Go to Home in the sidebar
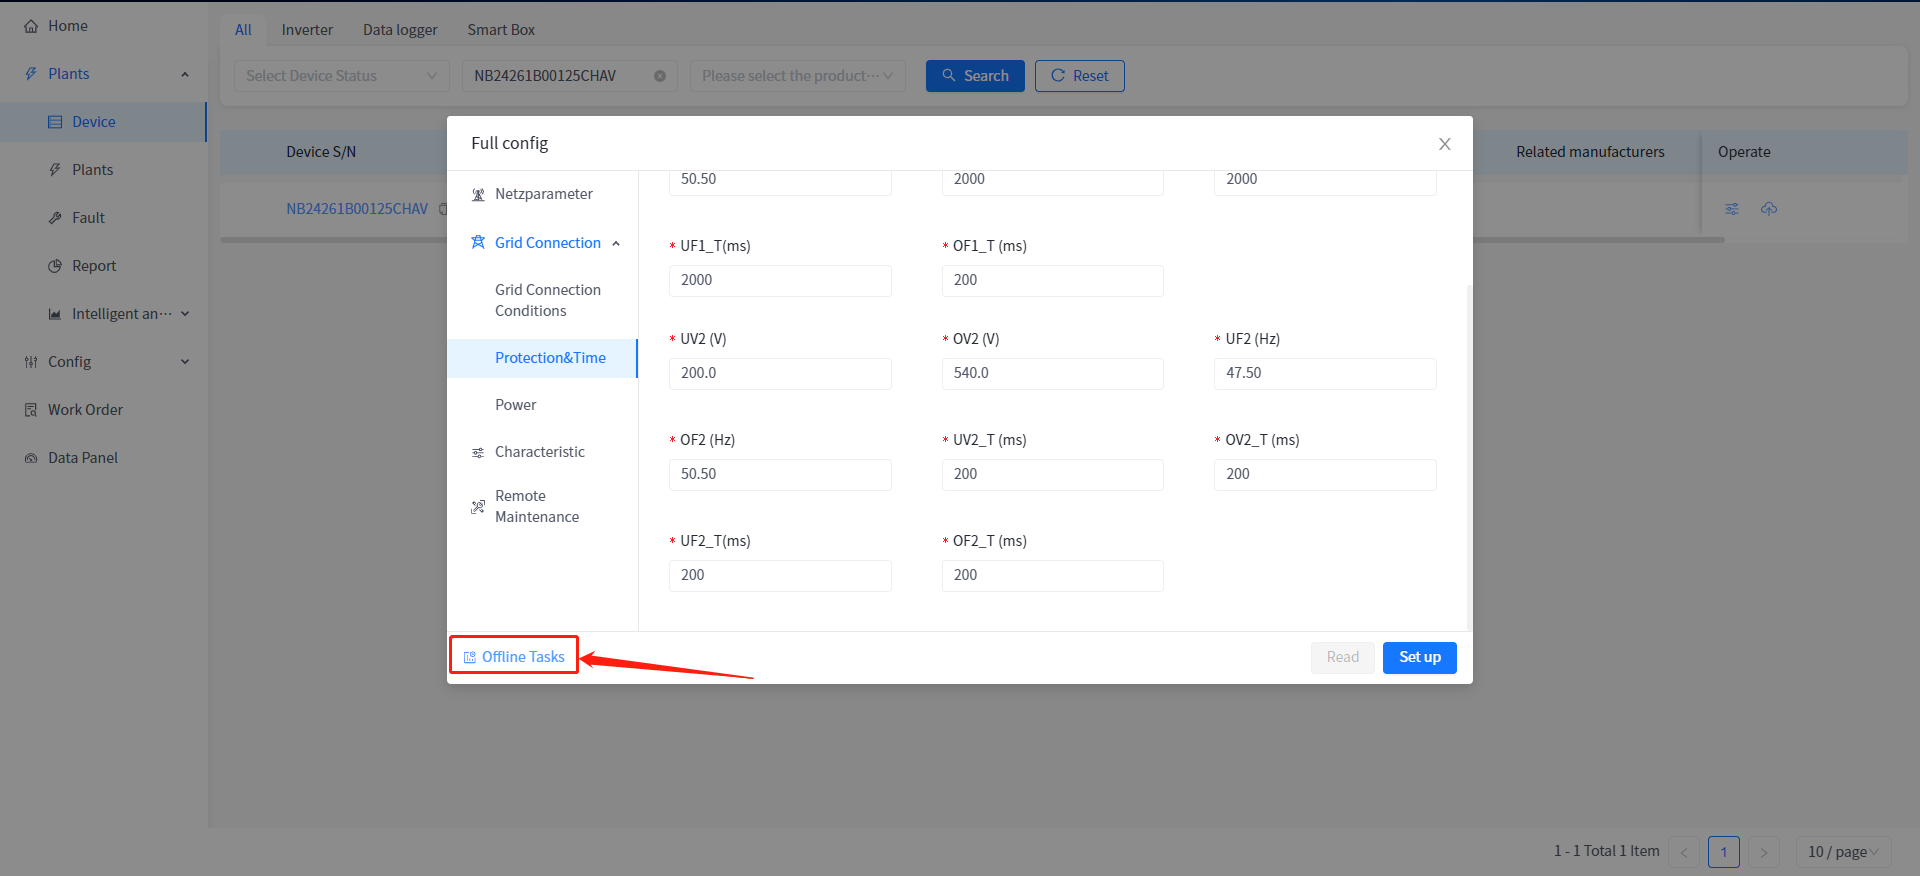 [67, 26]
